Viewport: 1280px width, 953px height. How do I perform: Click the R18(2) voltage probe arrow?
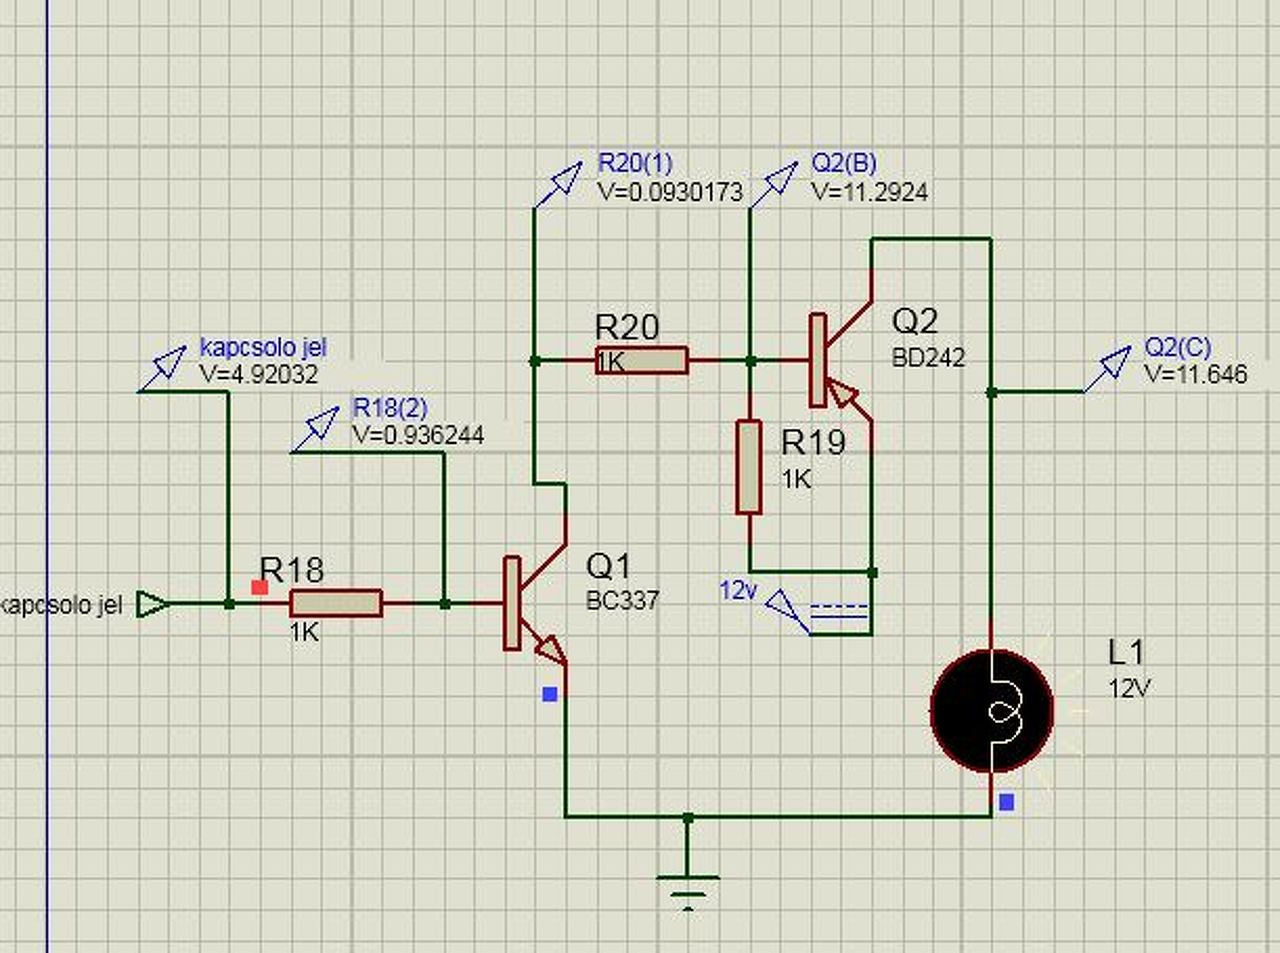(315, 430)
